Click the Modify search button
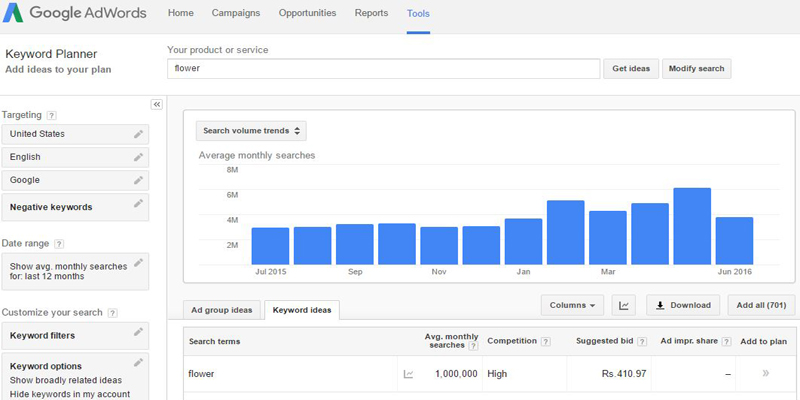Viewport: 800px width, 400px height. click(696, 69)
